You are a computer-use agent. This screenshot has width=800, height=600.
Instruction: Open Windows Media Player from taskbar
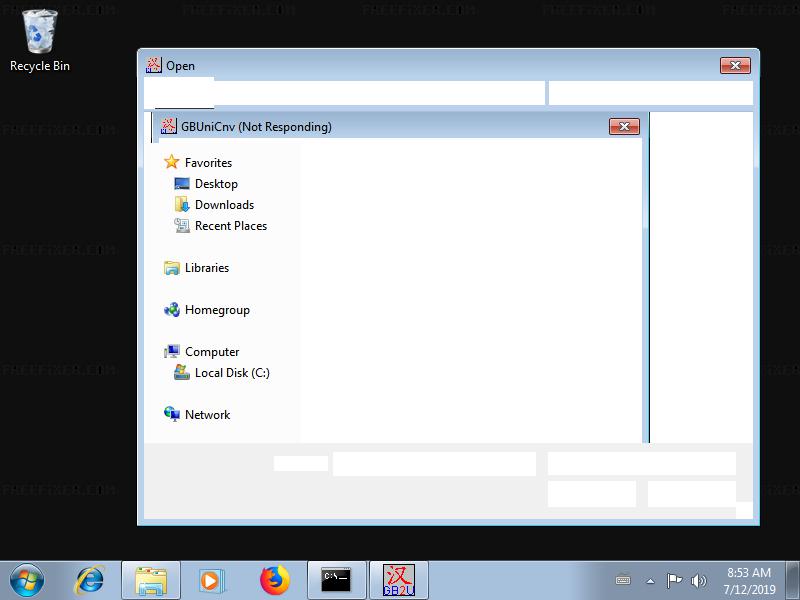click(210, 581)
